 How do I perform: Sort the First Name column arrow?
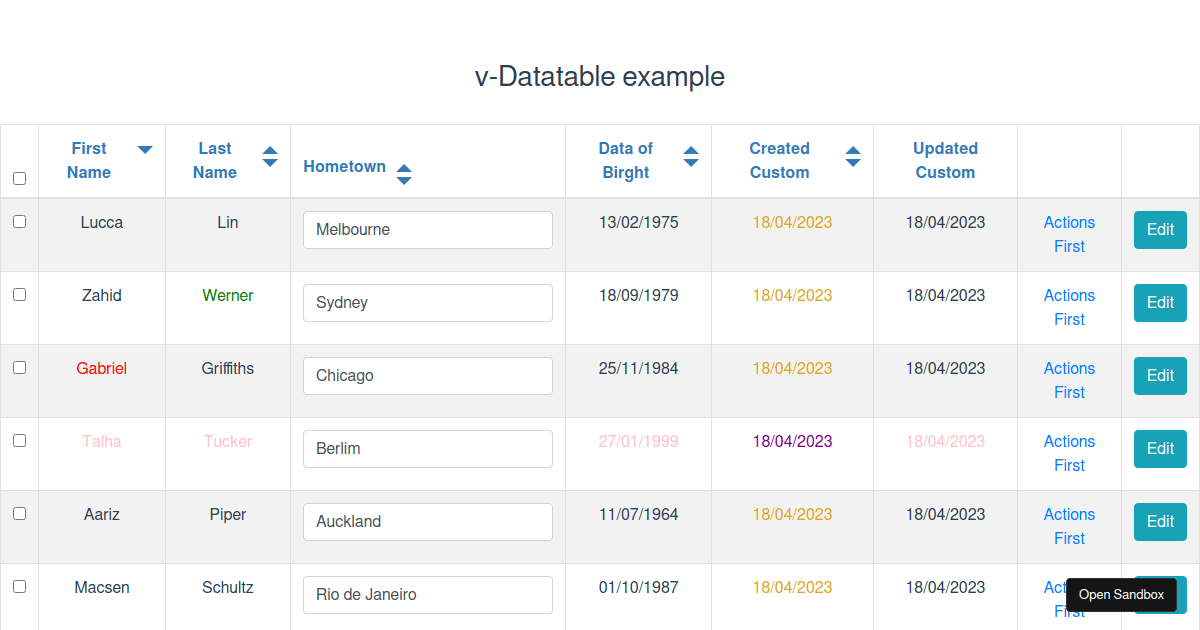point(144,148)
